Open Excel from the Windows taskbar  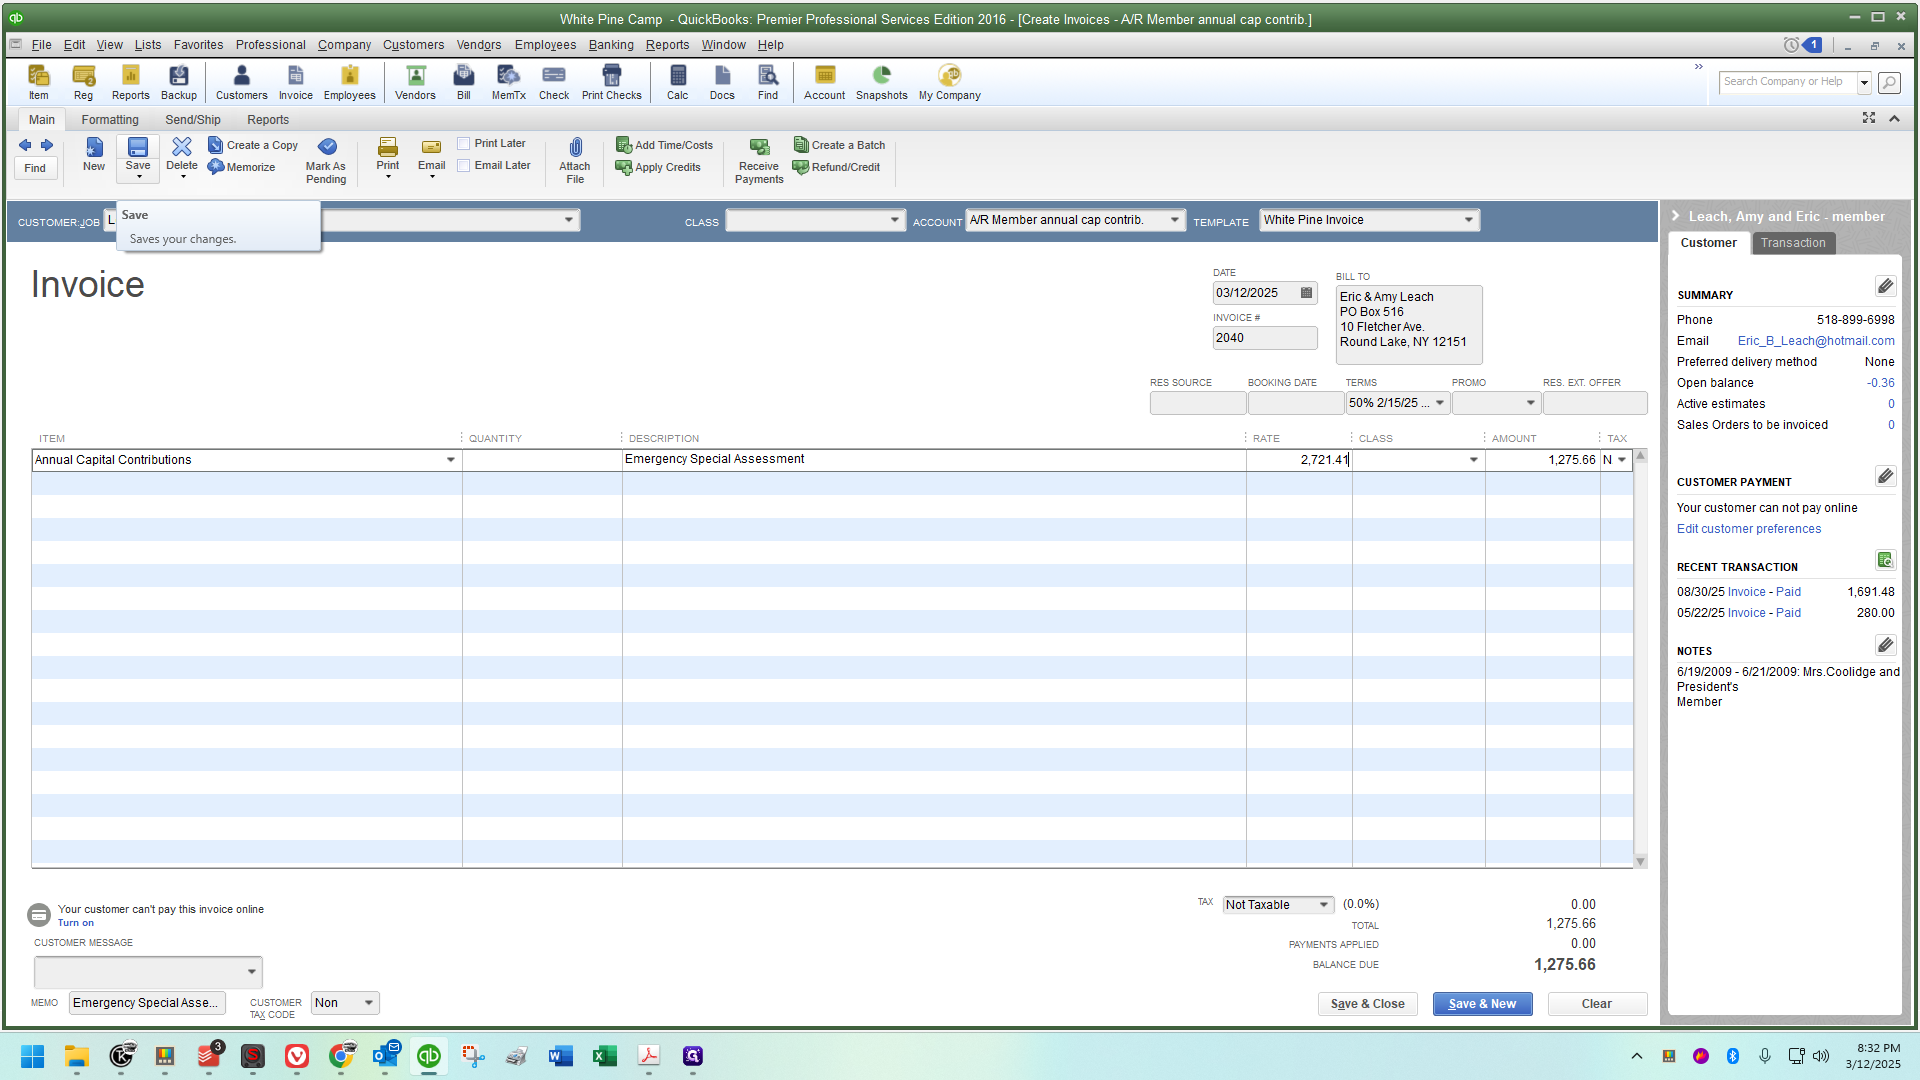pyautogui.click(x=605, y=1056)
